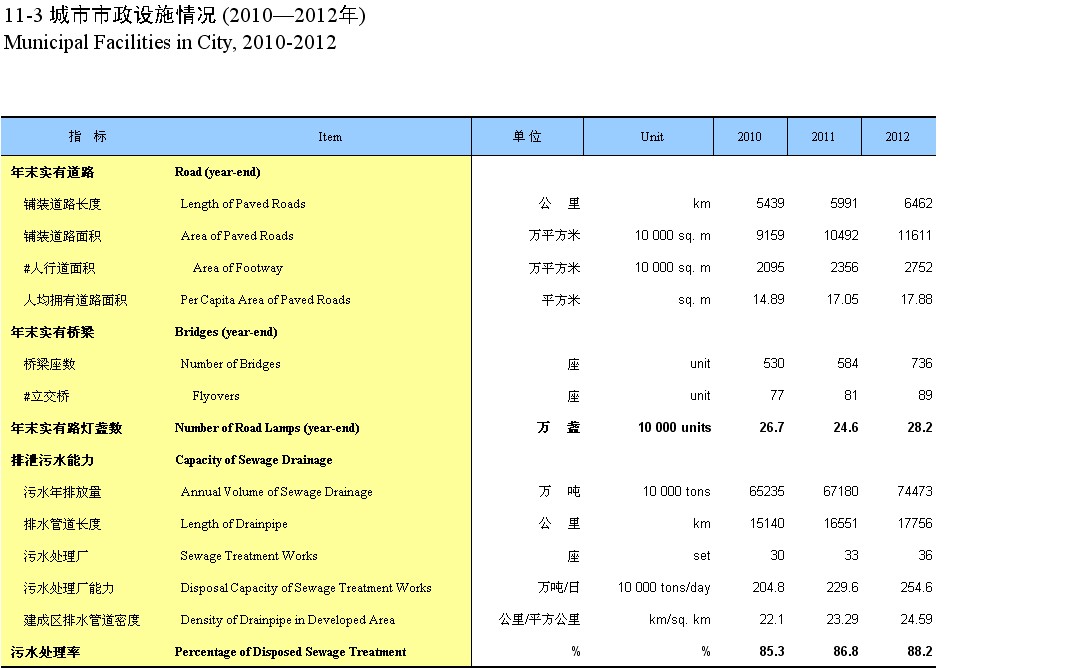Click the sewage volume value 65235
This screenshot has height=668, width=1080.
[767, 491]
